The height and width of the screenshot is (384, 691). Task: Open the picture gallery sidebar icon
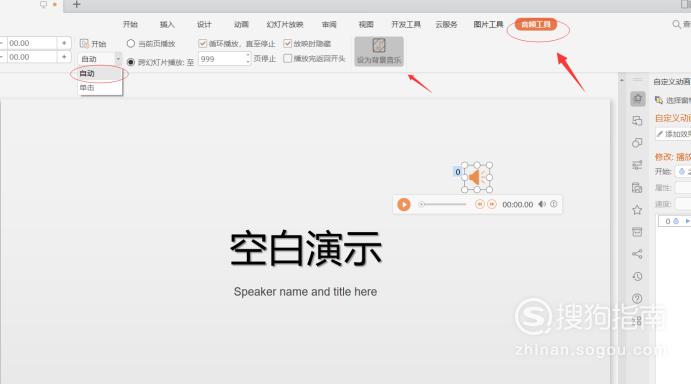637,188
